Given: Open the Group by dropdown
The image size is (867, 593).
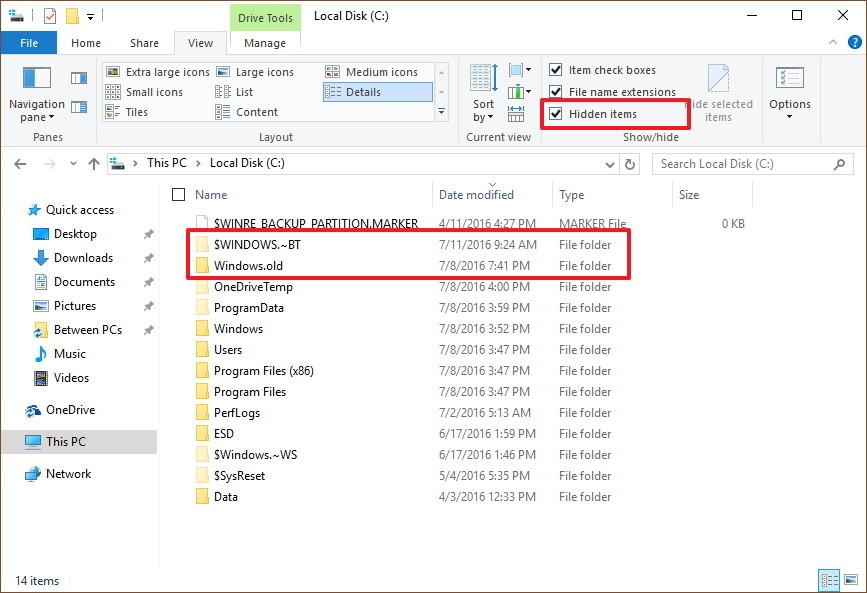Looking at the screenshot, I should click(x=520, y=70).
